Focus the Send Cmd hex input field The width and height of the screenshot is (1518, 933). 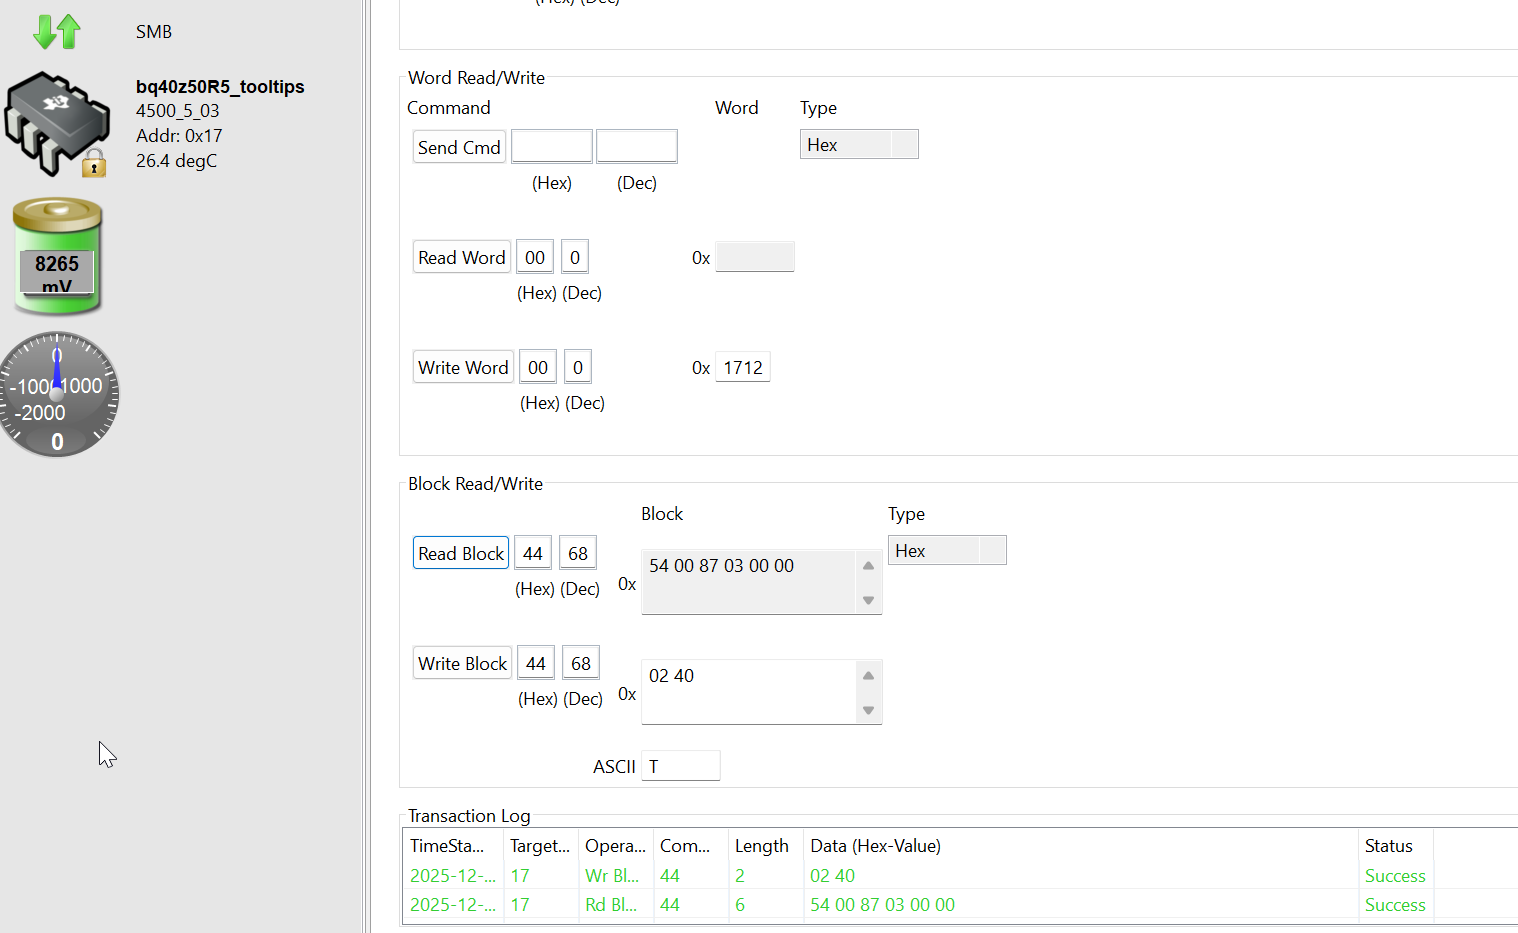(x=551, y=147)
